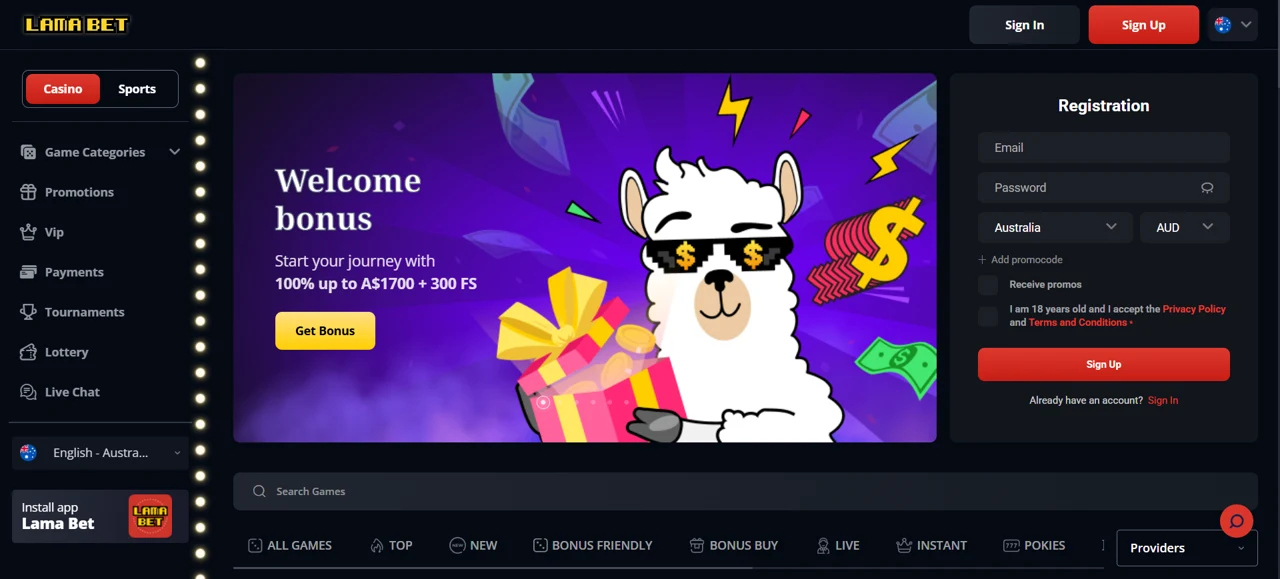Switch to the Sports toggle
Viewport: 1280px width, 579px height.
tap(137, 89)
